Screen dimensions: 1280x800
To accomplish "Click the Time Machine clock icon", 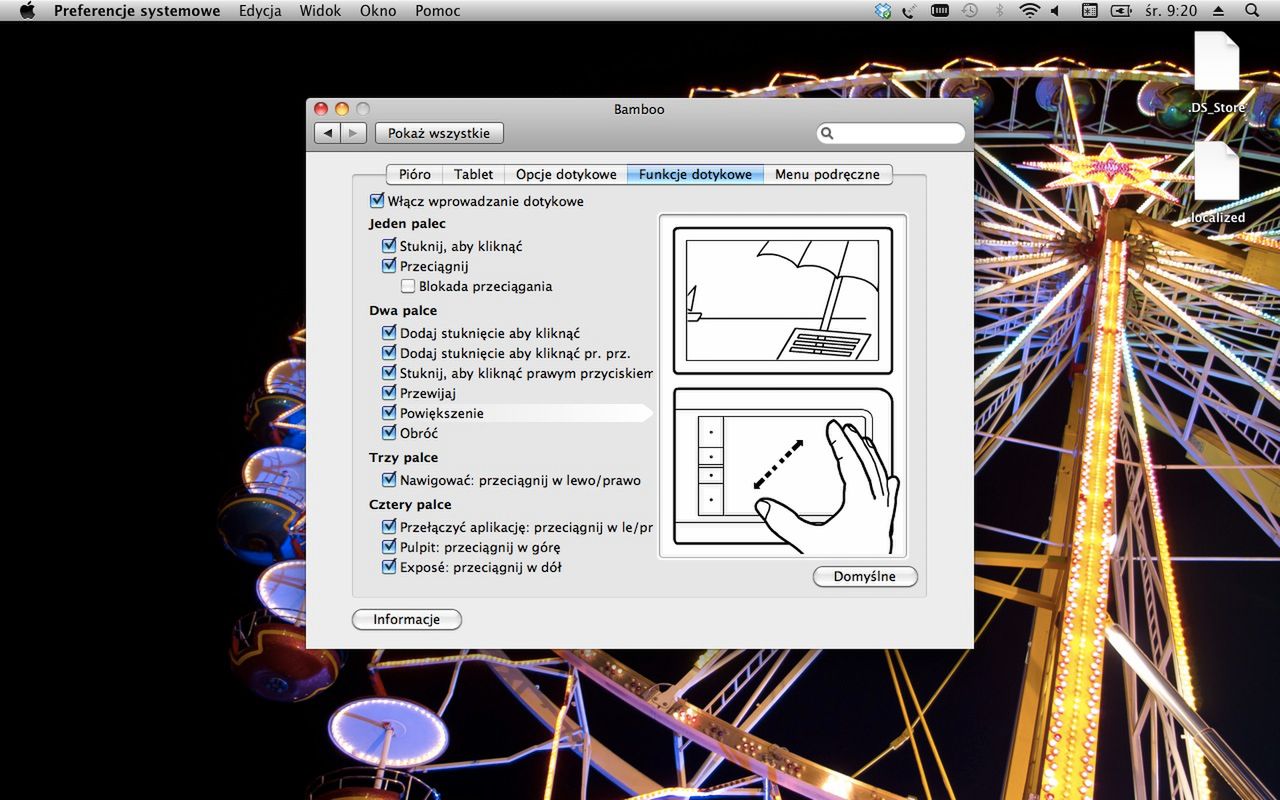I will pyautogui.click(x=969, y=11).
